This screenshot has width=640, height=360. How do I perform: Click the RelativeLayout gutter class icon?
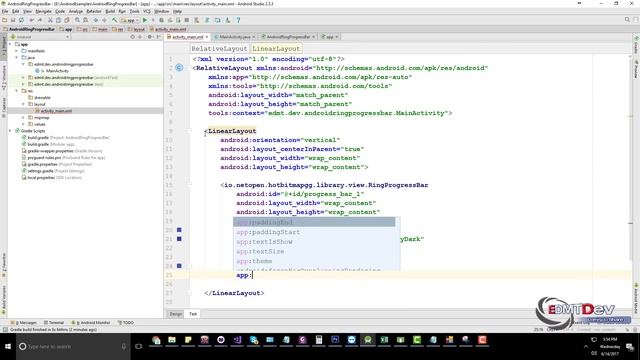tap(179, 68)
